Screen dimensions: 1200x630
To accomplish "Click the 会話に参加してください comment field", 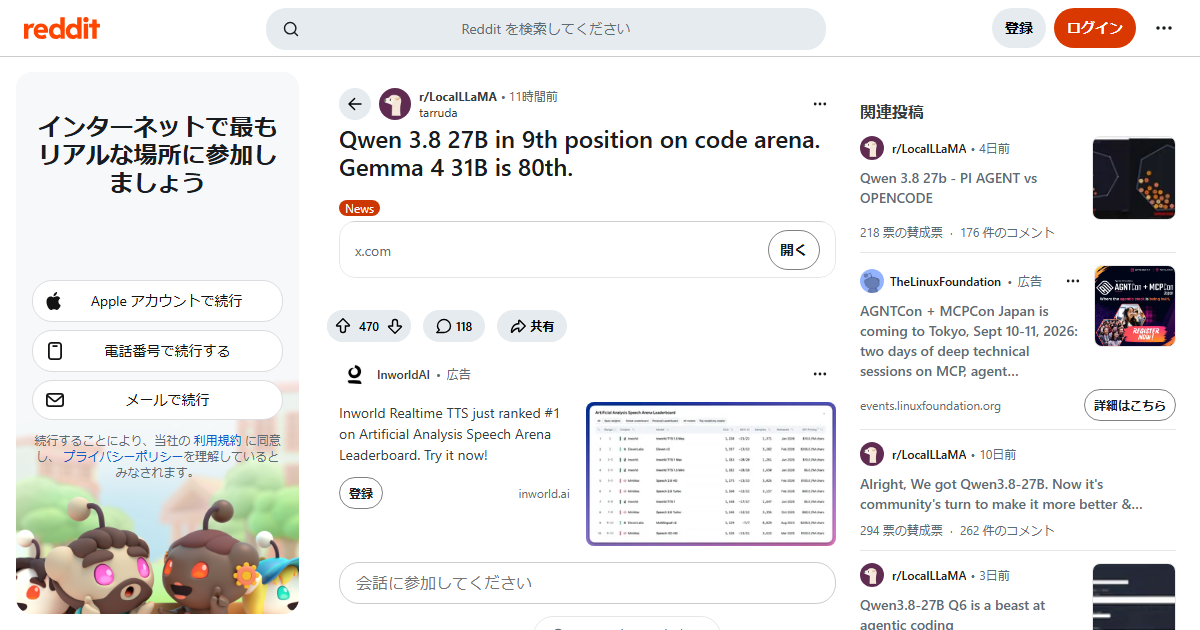I will pyautogui.click(x=587, y=583).
